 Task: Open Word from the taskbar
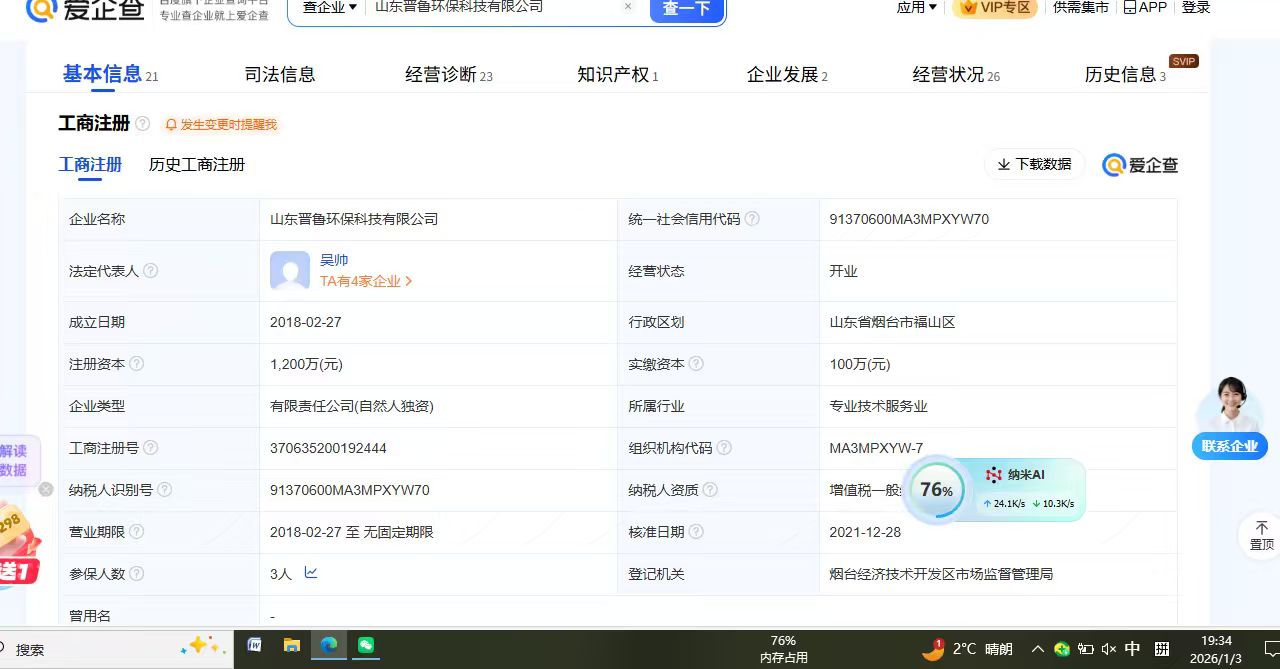254,646
